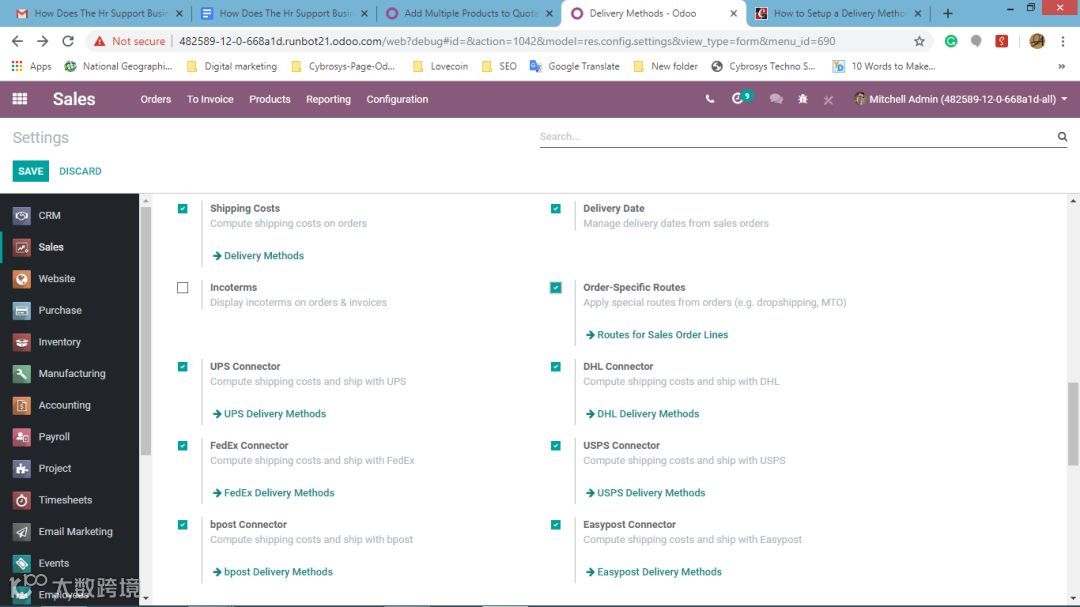The width and height of the screenshot is (1080, 607).
Task: Toggle the Easypost Connector checkbox
Action: 556,525
